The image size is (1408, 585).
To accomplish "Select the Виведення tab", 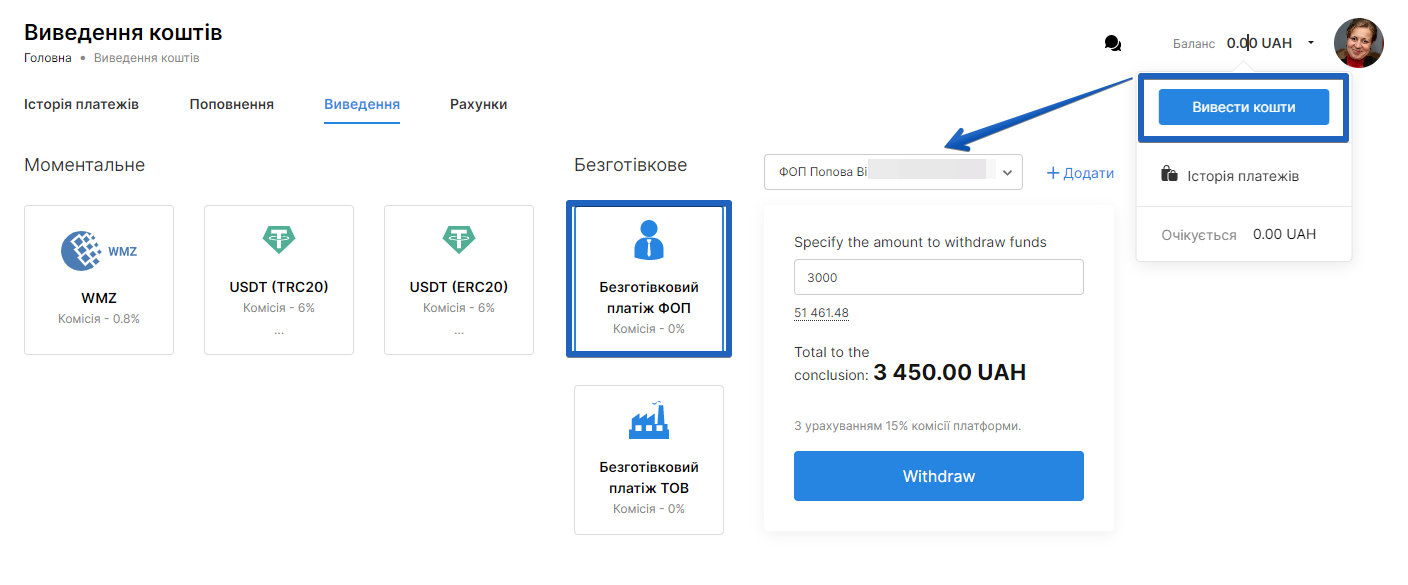I will point(361,104).
